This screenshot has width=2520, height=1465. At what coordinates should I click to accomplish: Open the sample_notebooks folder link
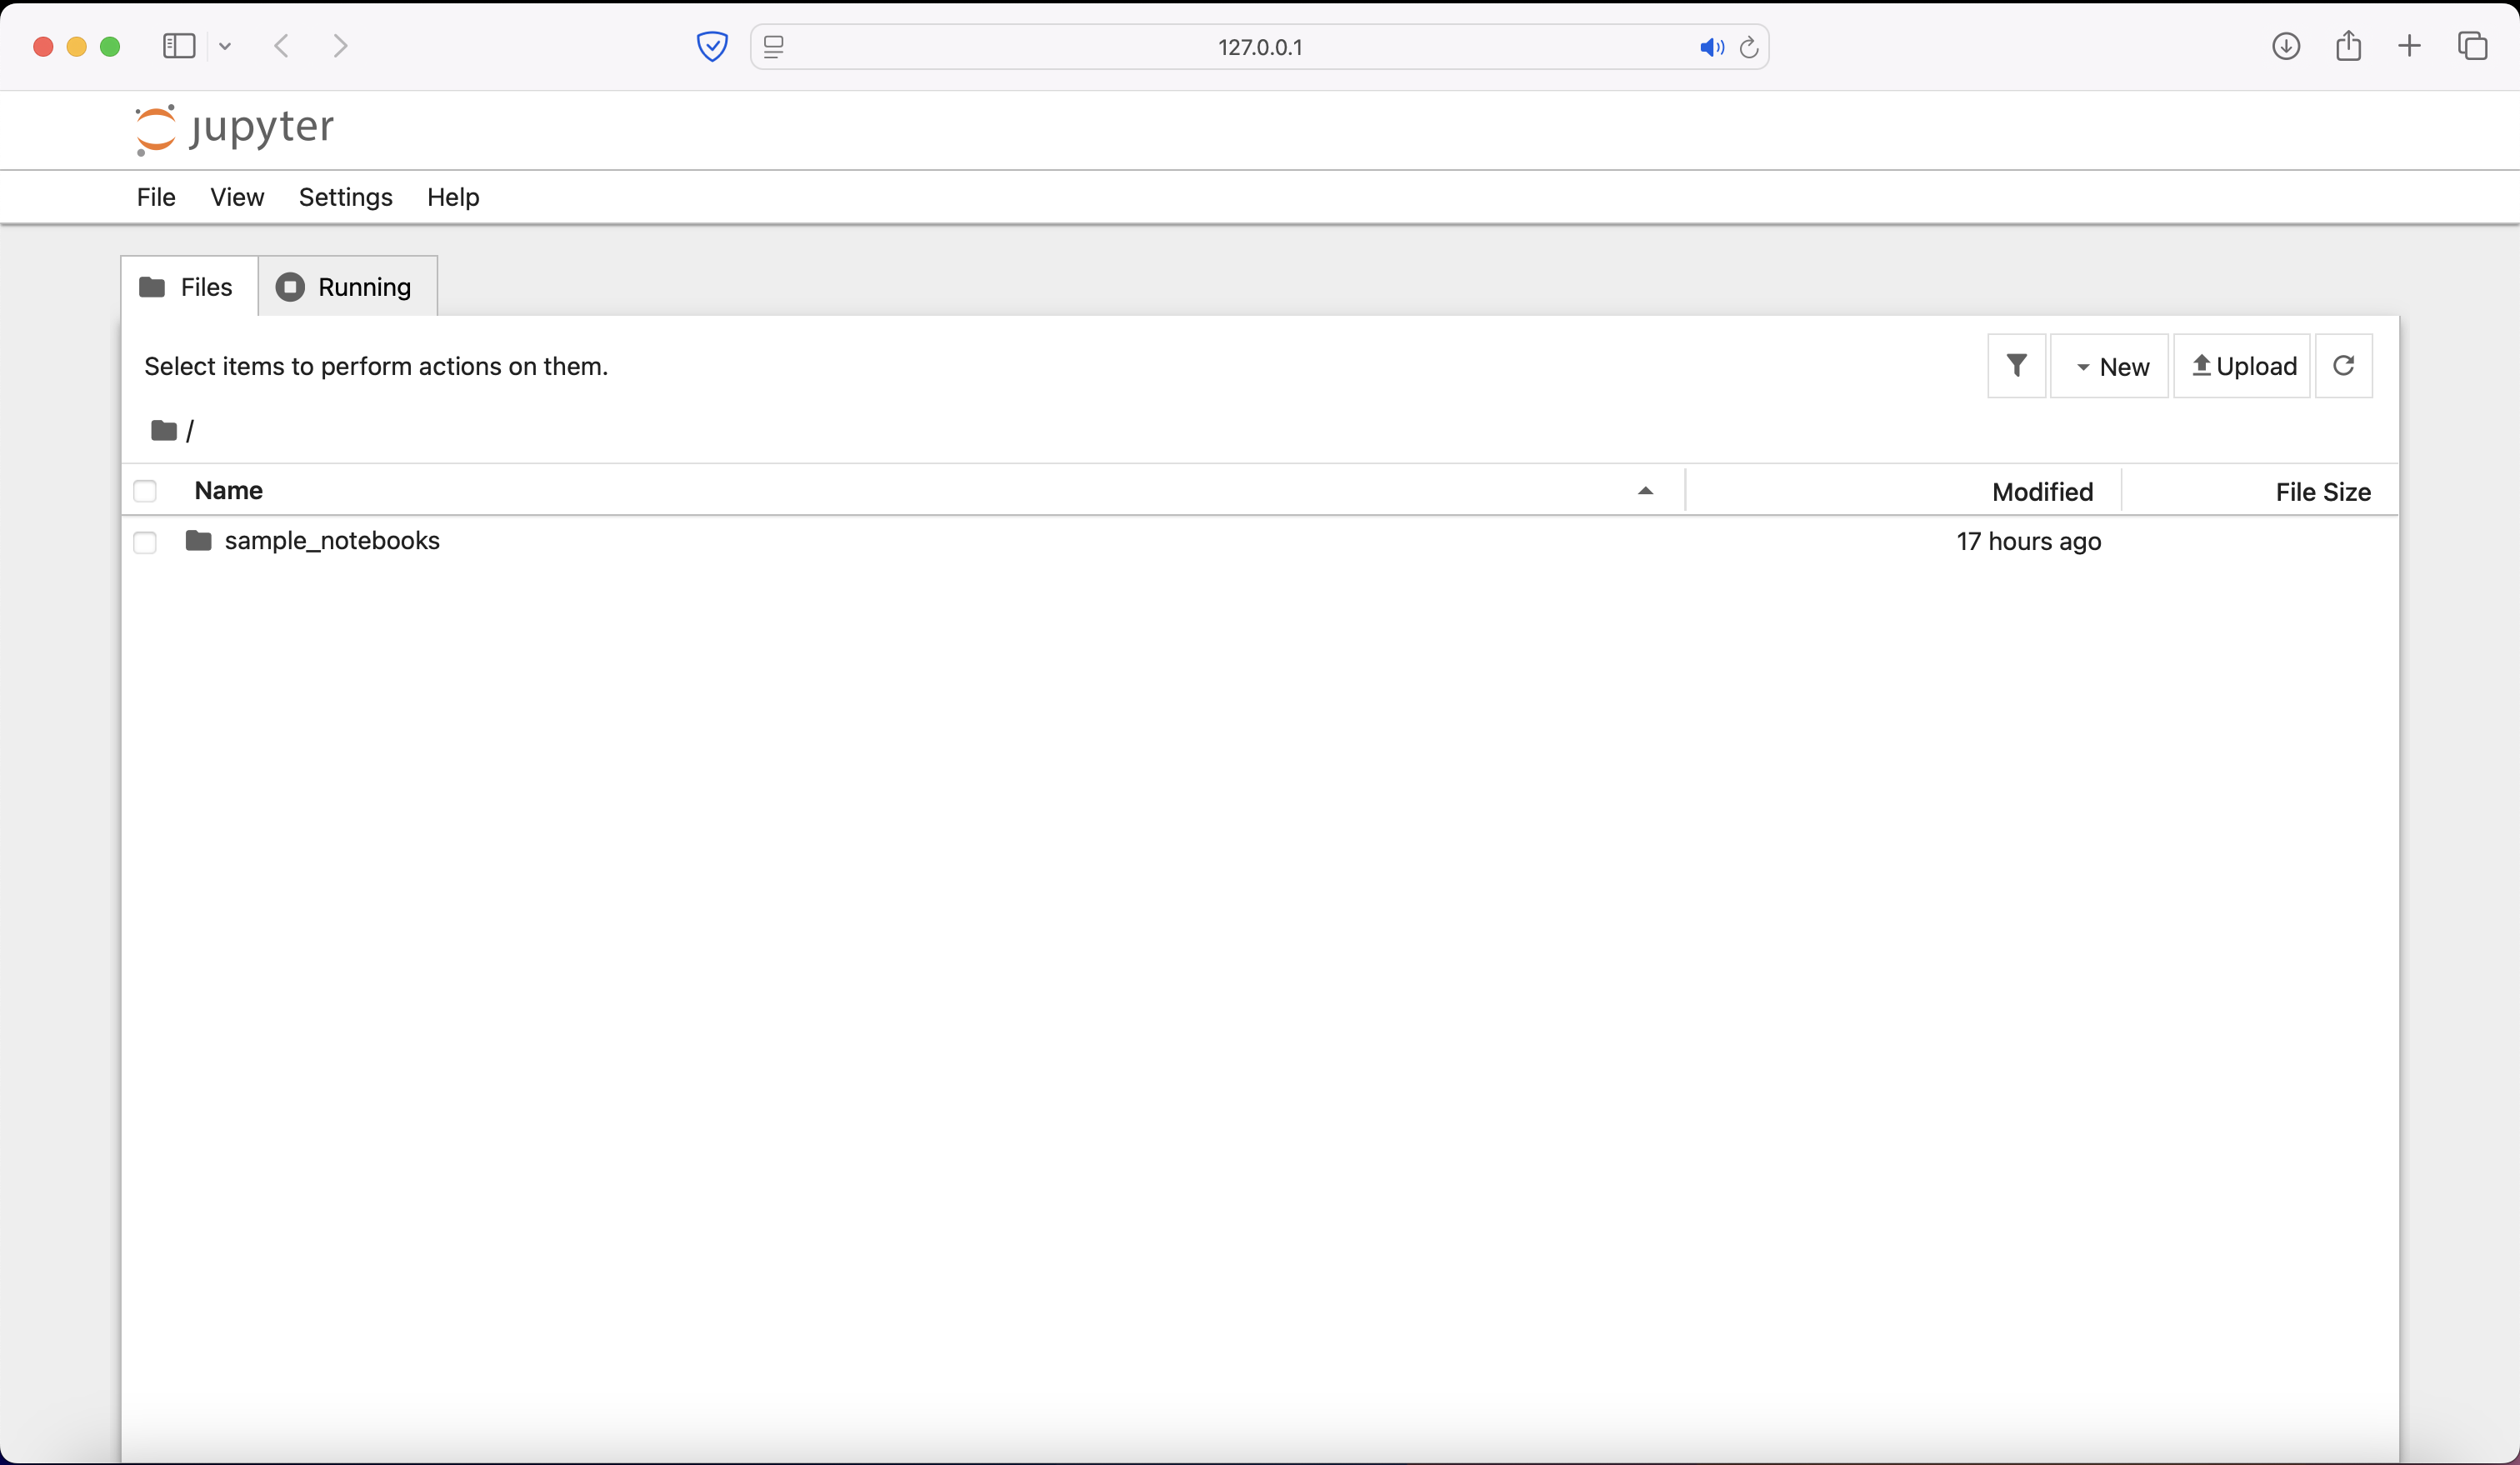332,541
